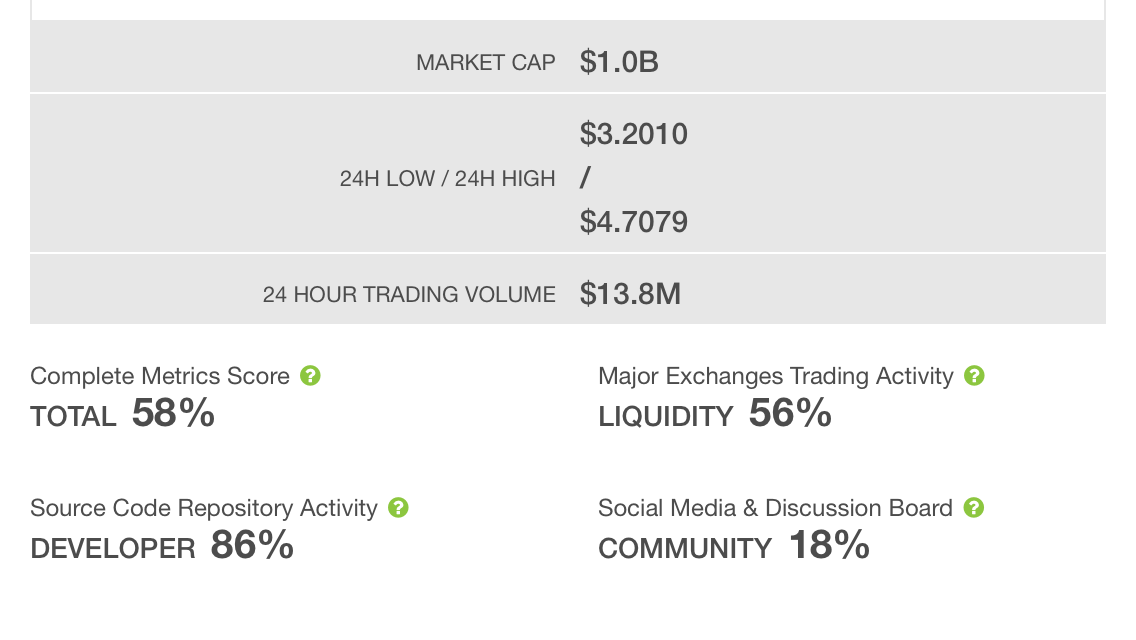Click help icon beside Complete Metrics Score
This screenshot has width=1136, height=640.
[311, 376]
